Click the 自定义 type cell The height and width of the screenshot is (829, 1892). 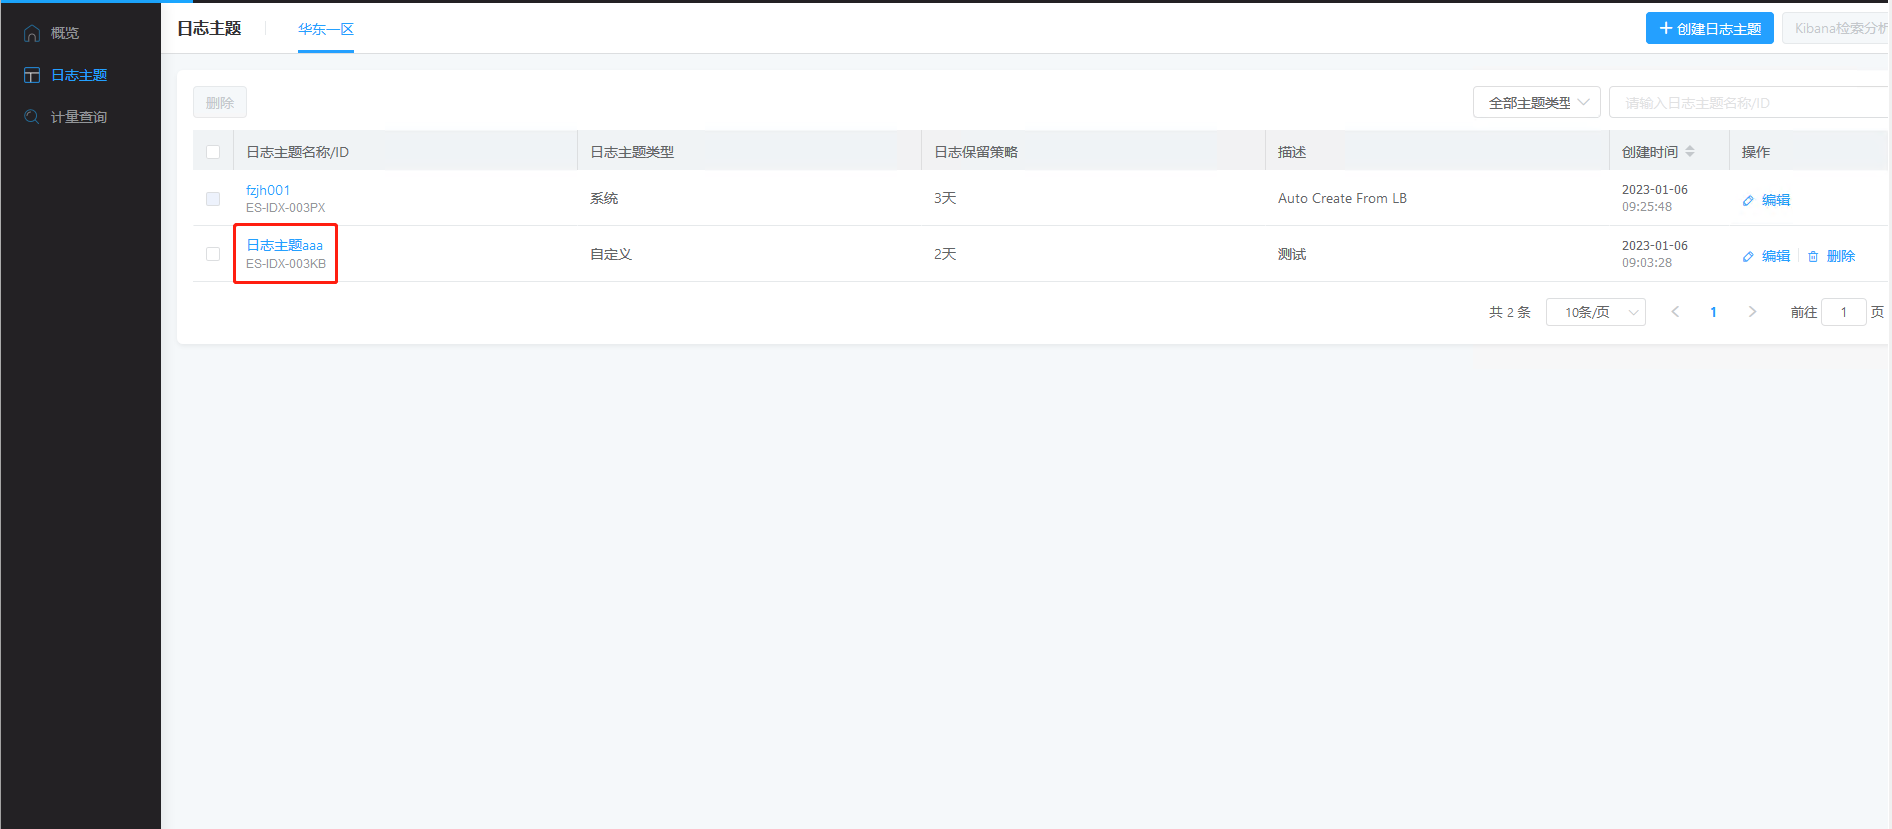(611, 254)
